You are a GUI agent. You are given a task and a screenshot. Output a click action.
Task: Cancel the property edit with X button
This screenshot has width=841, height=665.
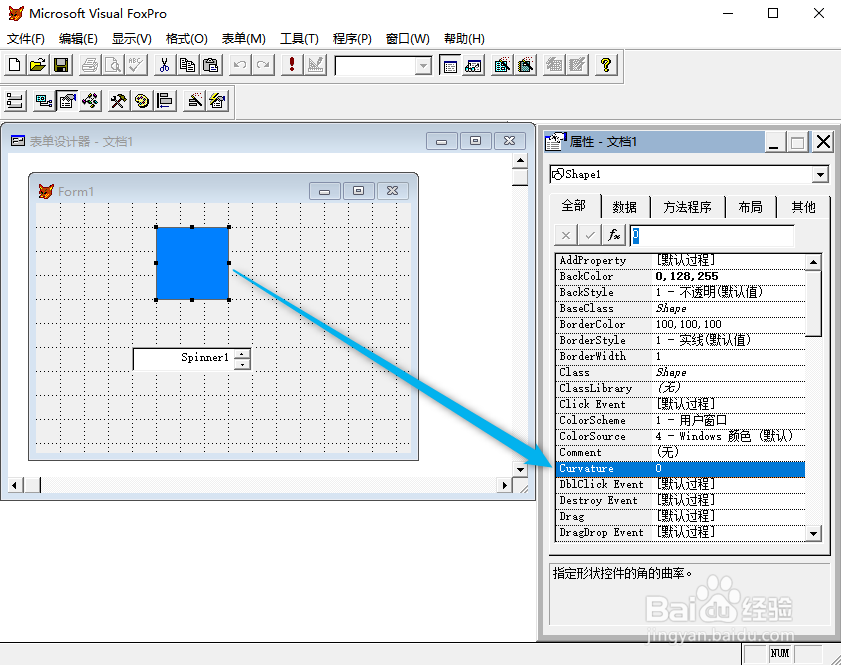566,235
